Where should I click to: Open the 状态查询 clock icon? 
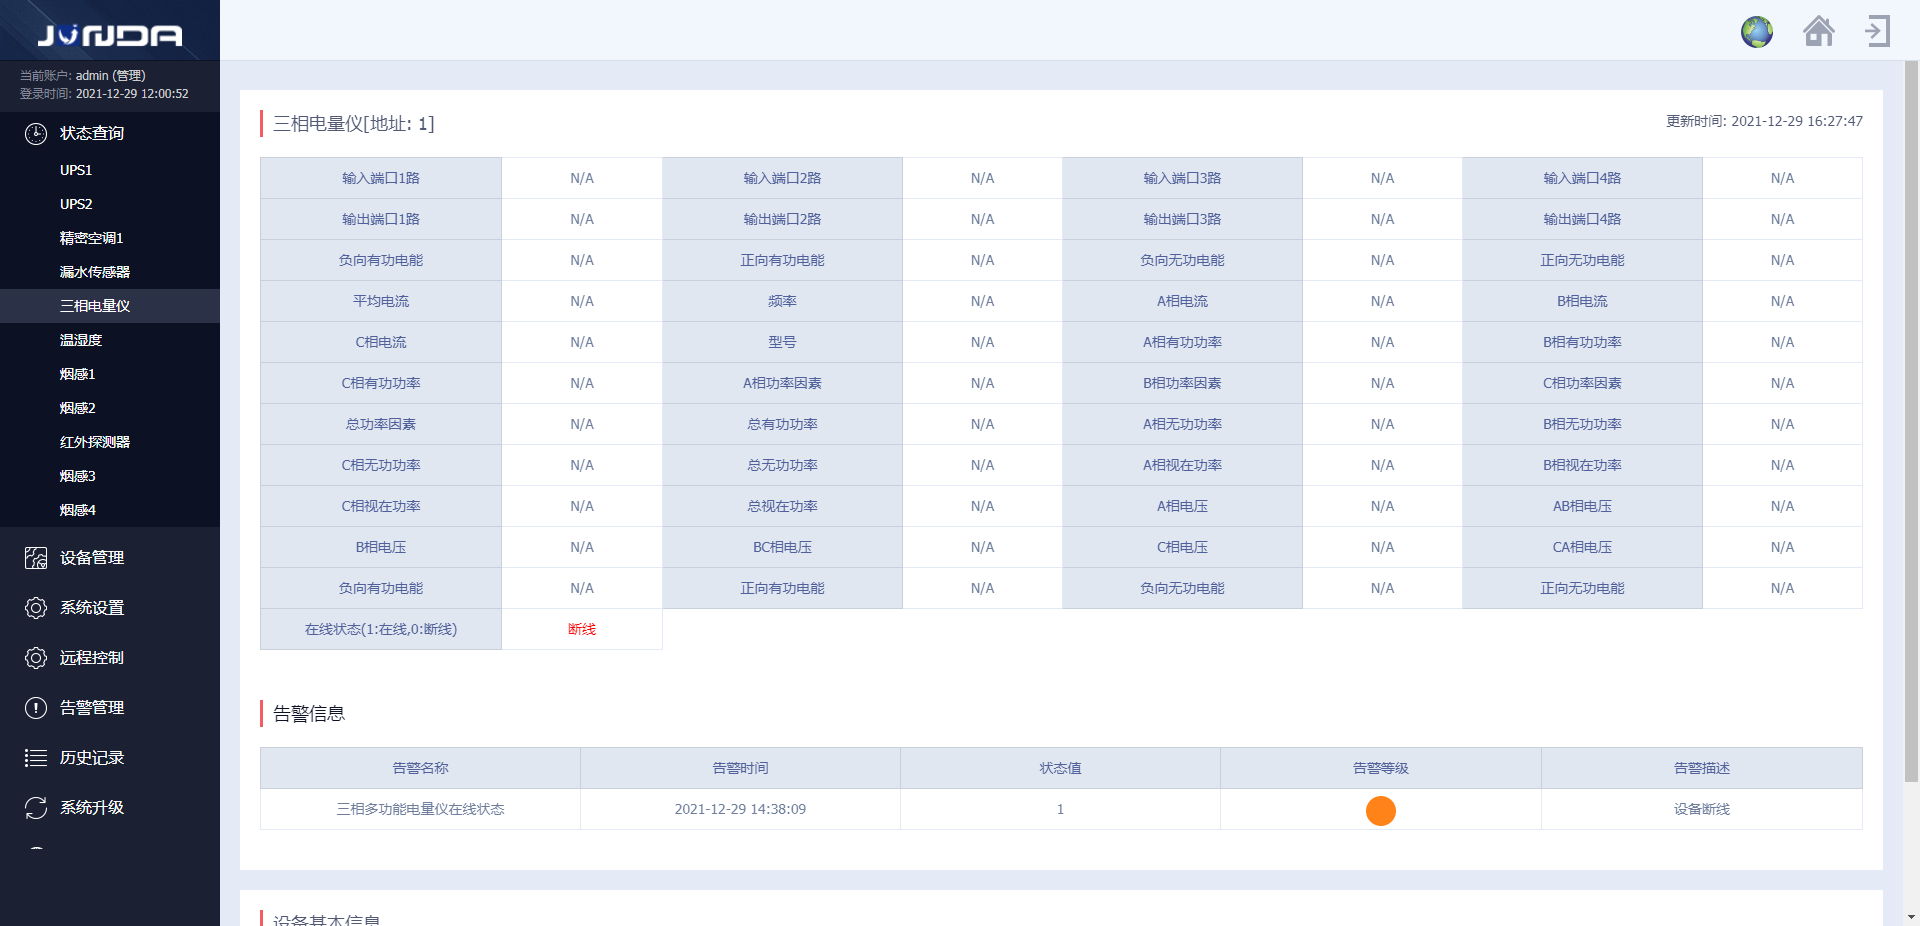click(x=36, y=133)
